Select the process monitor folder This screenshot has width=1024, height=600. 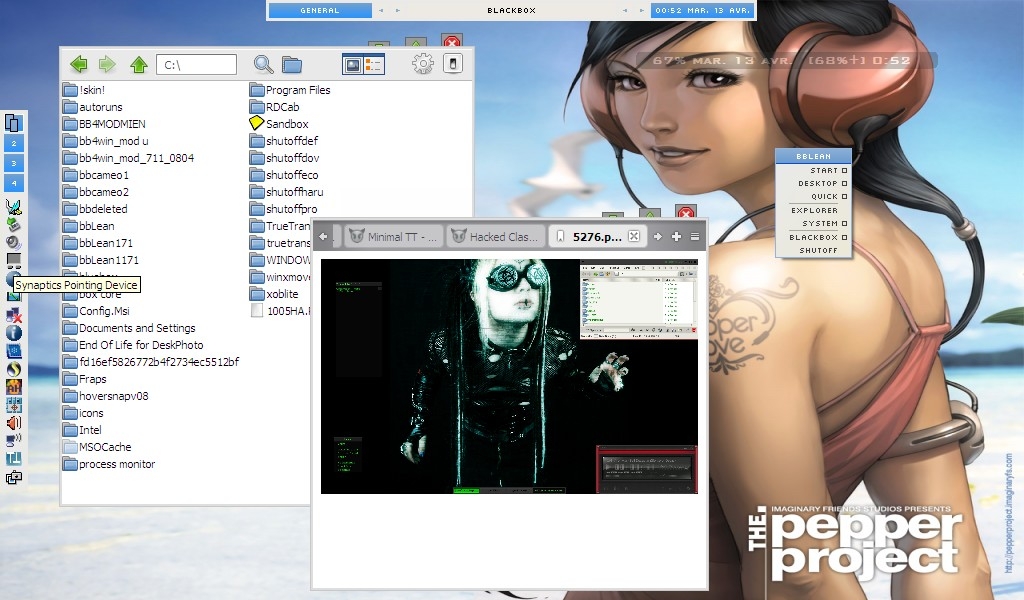pyautogui.click(x=109, y=464)
